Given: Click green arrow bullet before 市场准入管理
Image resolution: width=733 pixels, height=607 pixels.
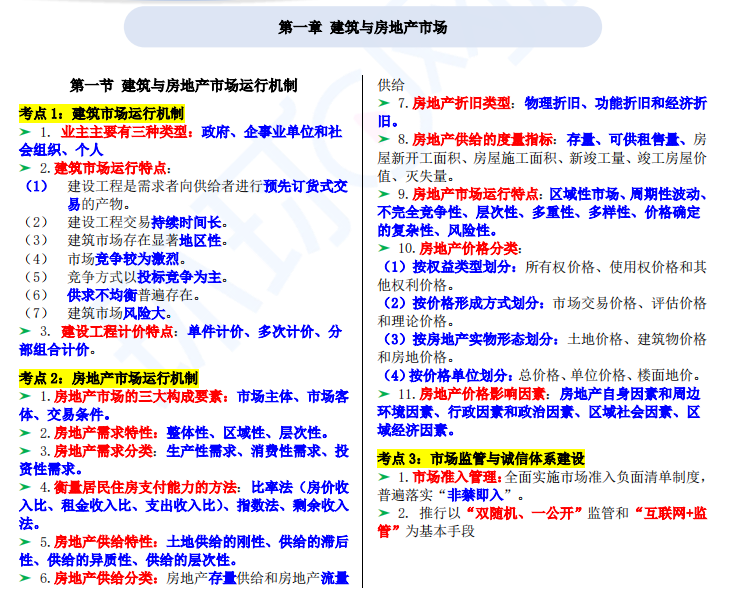Looking at the screenshot, I should [x=384, y=477].
